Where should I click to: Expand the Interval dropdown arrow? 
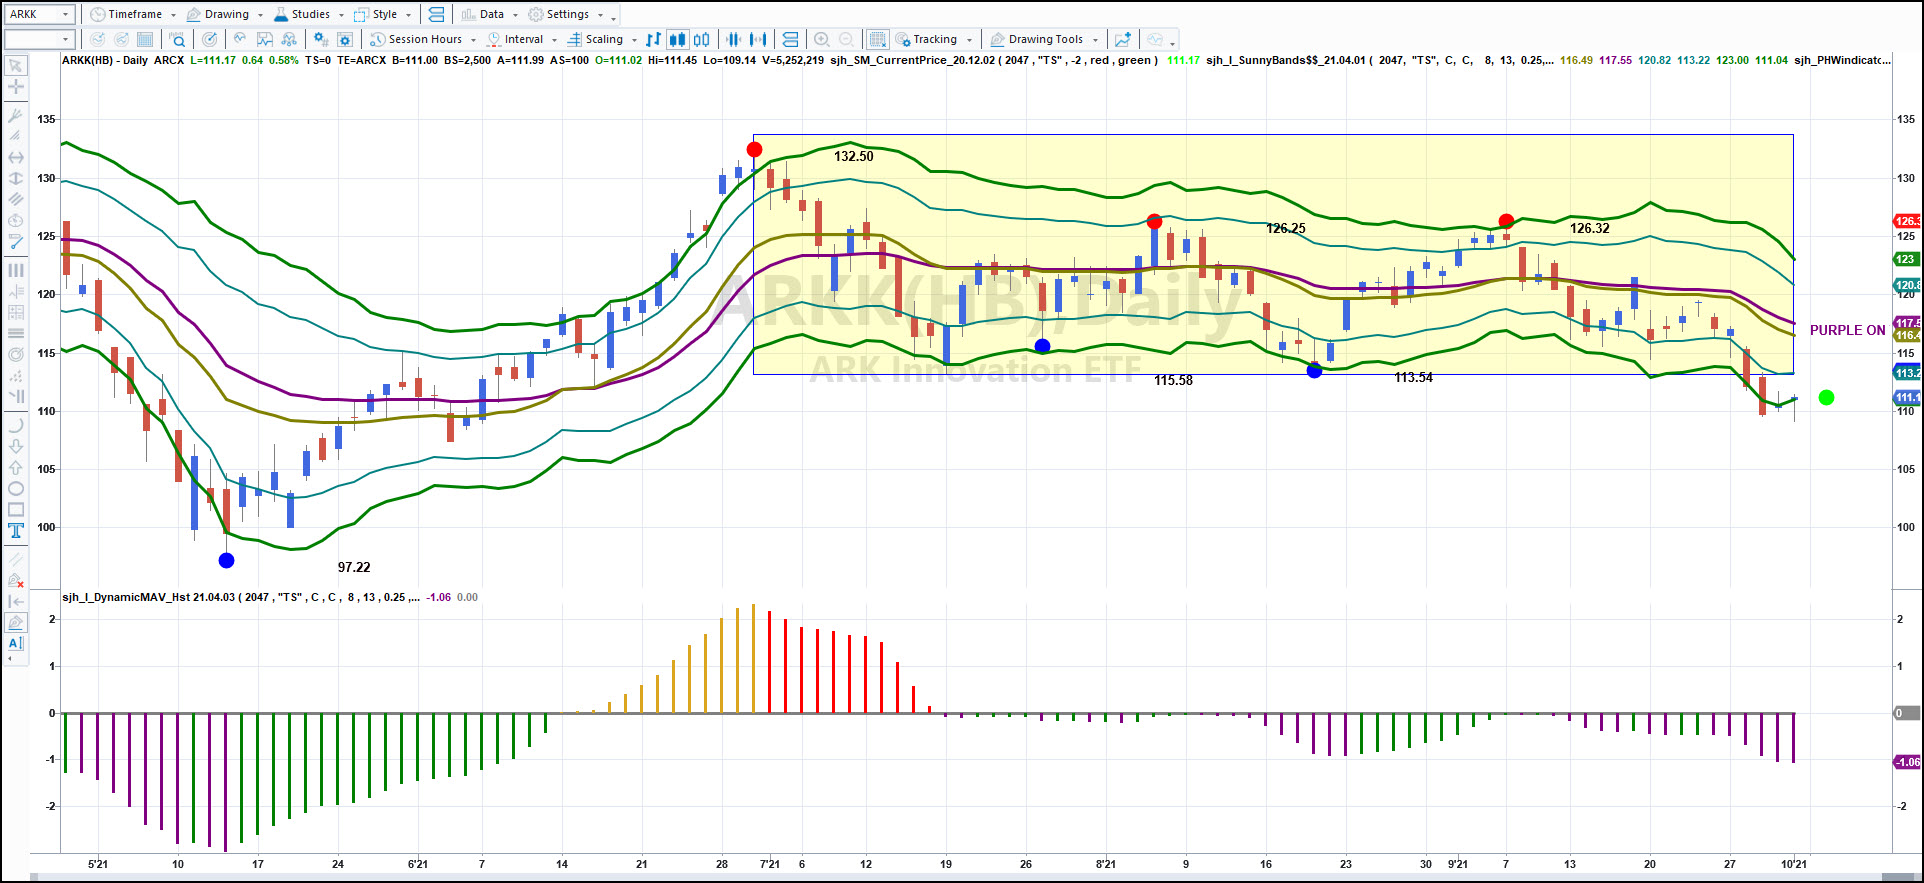[554, 40]
